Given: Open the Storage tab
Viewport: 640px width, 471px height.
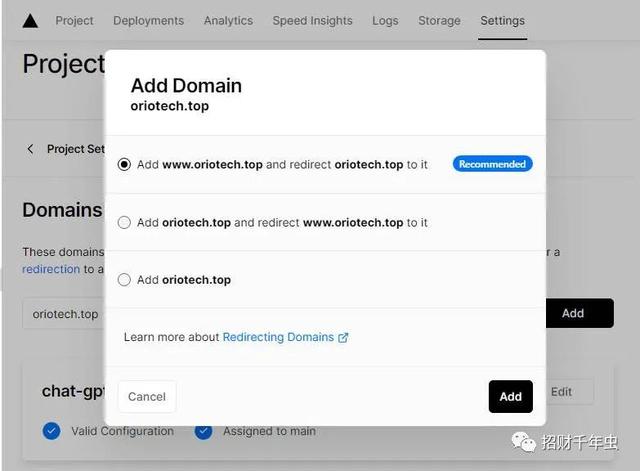Looking at the screenshot, I should tap(439, 21).
